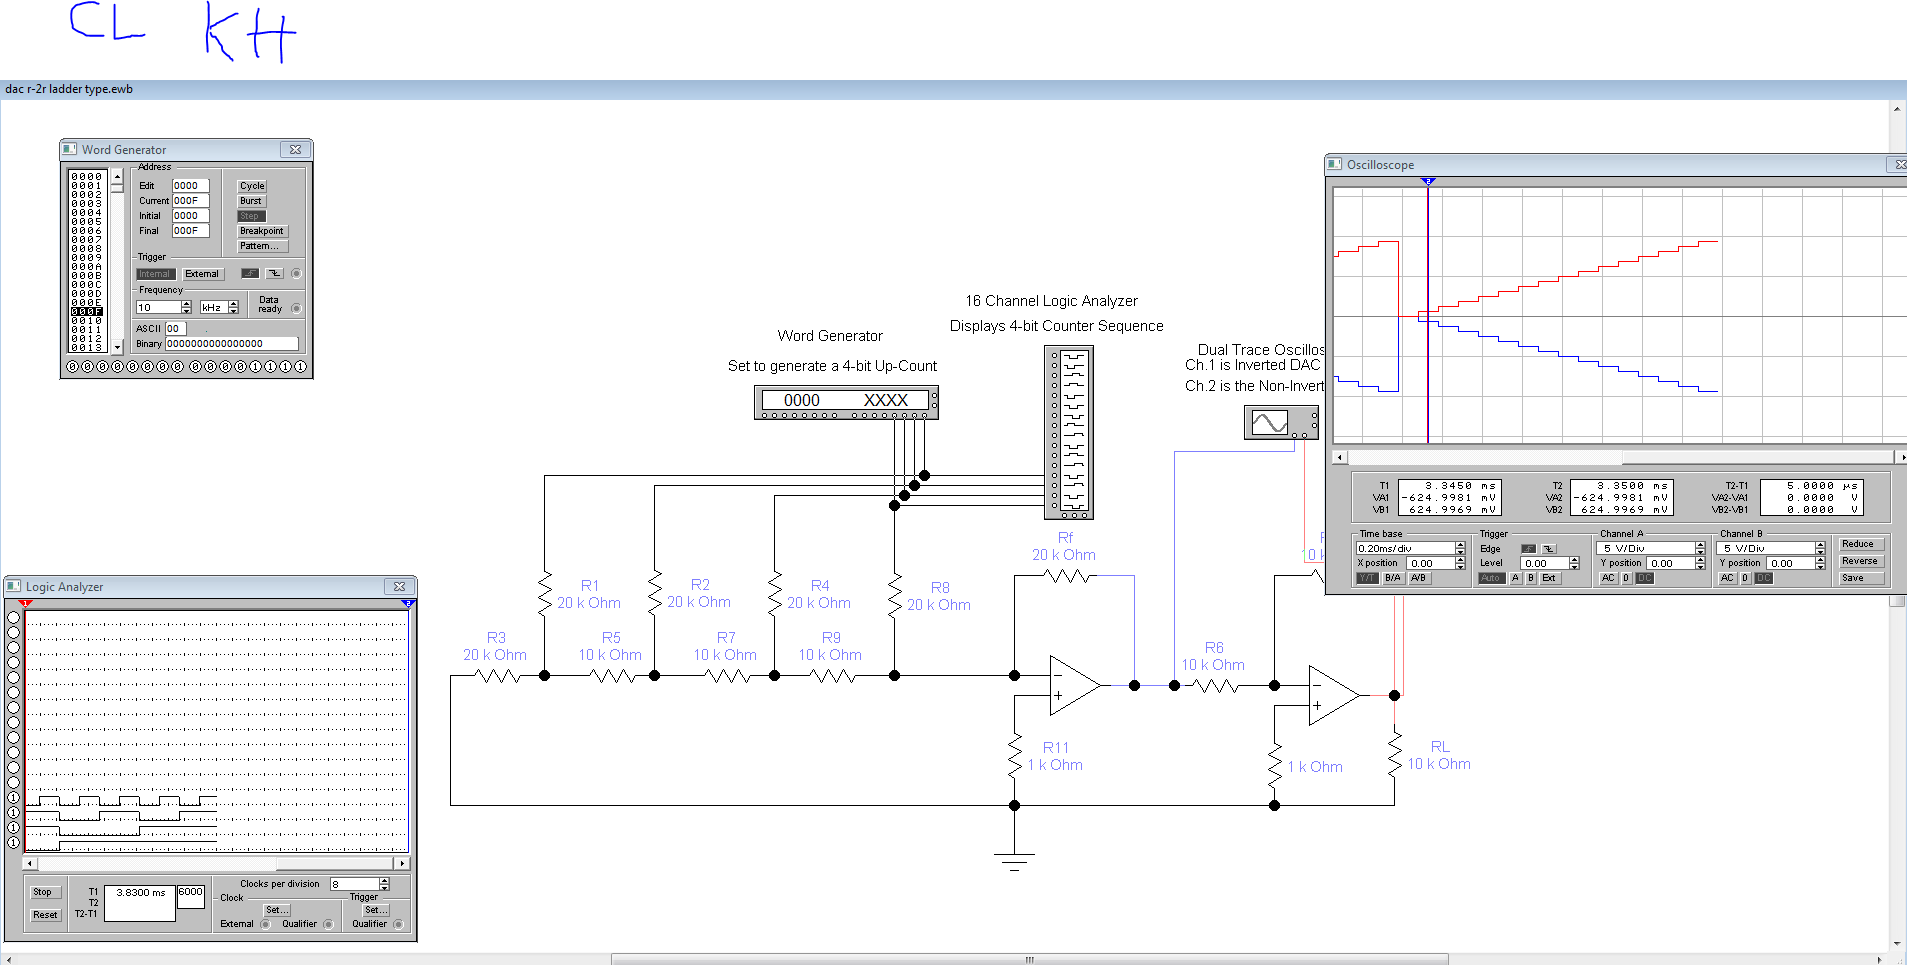Adjust Channel A Y position stepper

(x=1700, y=563)
